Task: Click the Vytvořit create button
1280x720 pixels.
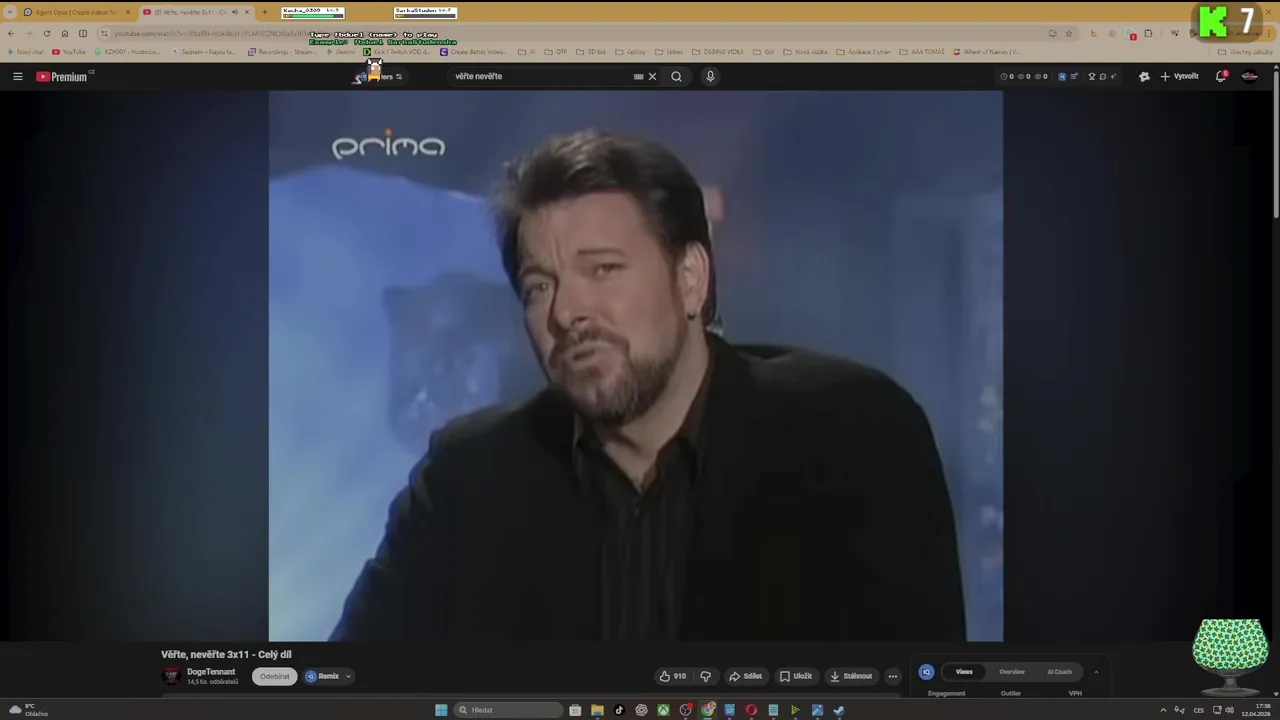Action: 1179,76
